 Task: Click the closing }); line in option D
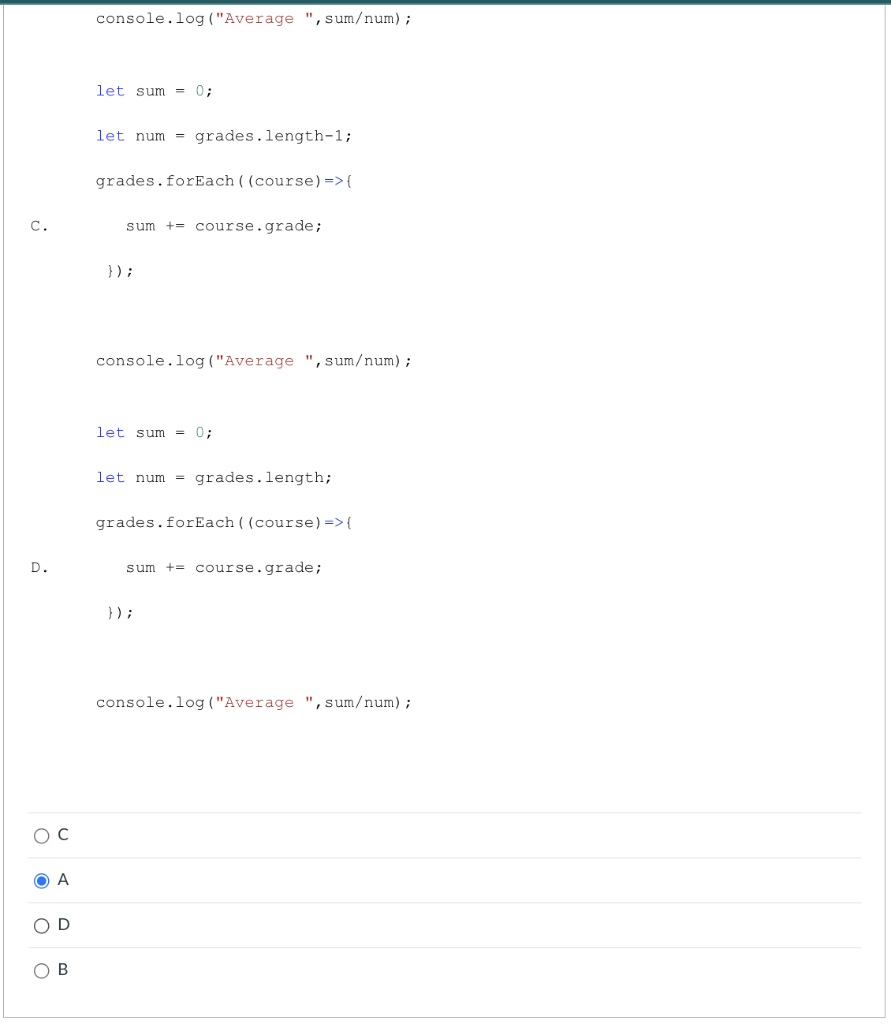pos(119,612)
